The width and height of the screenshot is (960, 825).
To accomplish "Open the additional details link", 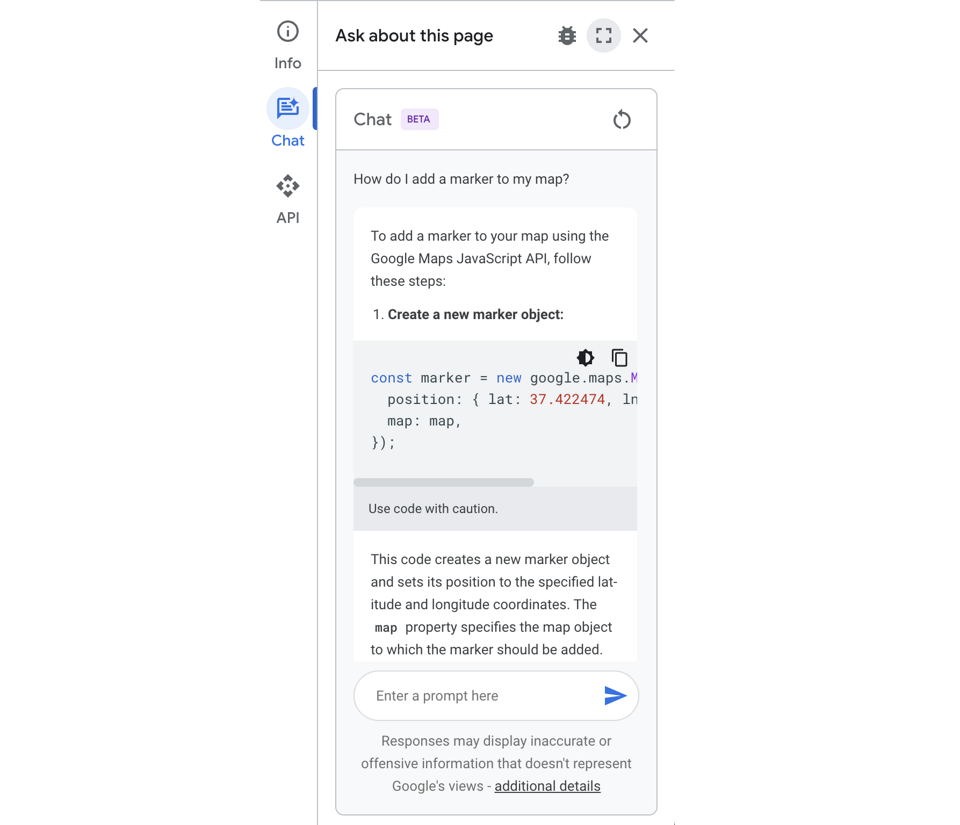I will point(547,786).
